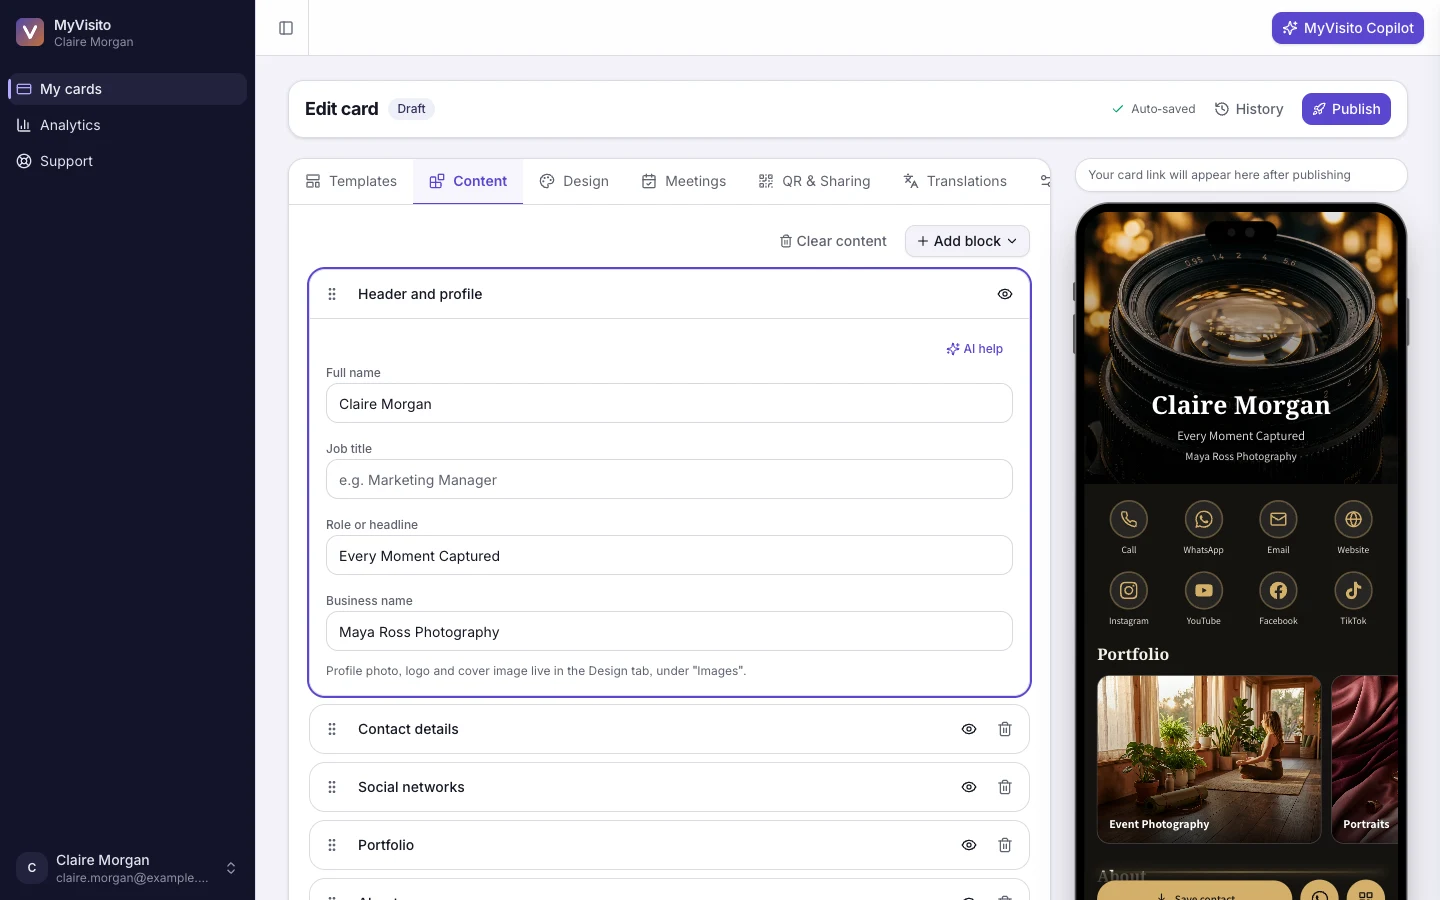Publish the card
The width and height of the screenshot is (1440, 900).
1346,109
